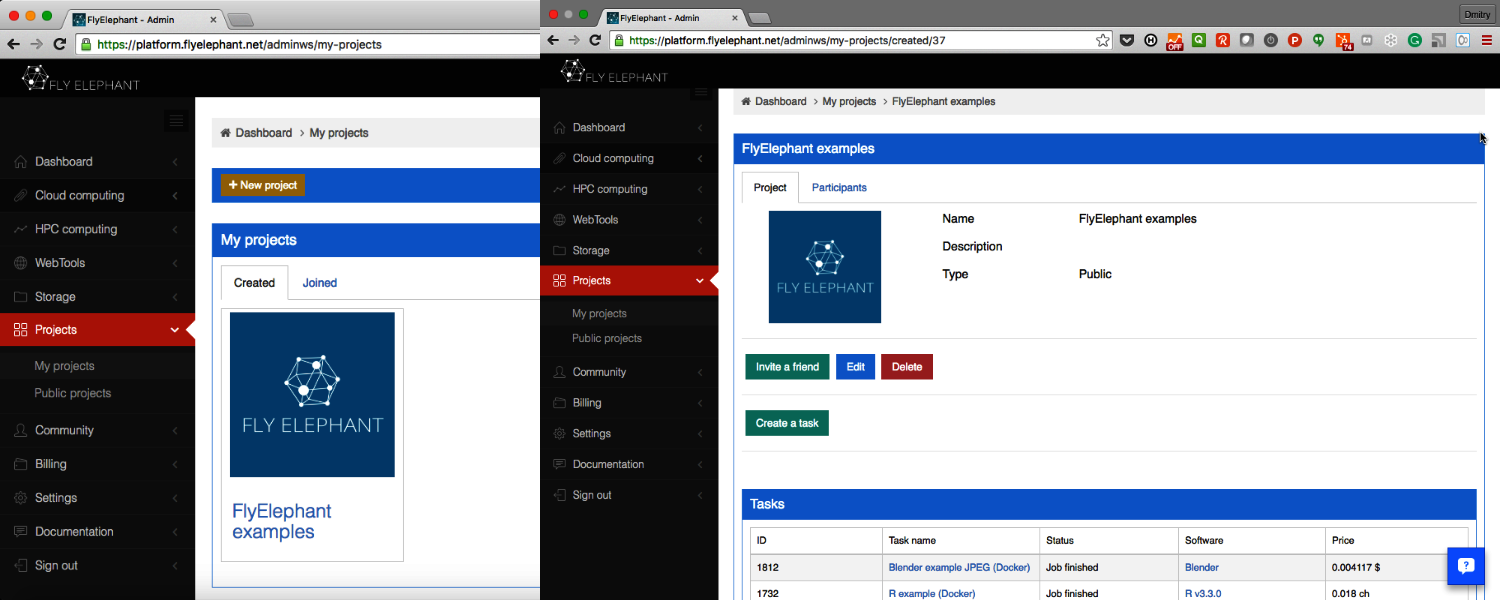Expand HPC computing chevron in right window

700,189
